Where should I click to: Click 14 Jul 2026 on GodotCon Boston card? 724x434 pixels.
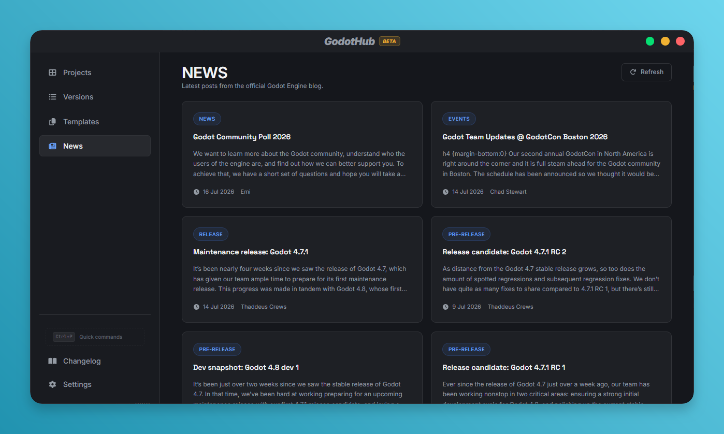click(x=468, y=192)
